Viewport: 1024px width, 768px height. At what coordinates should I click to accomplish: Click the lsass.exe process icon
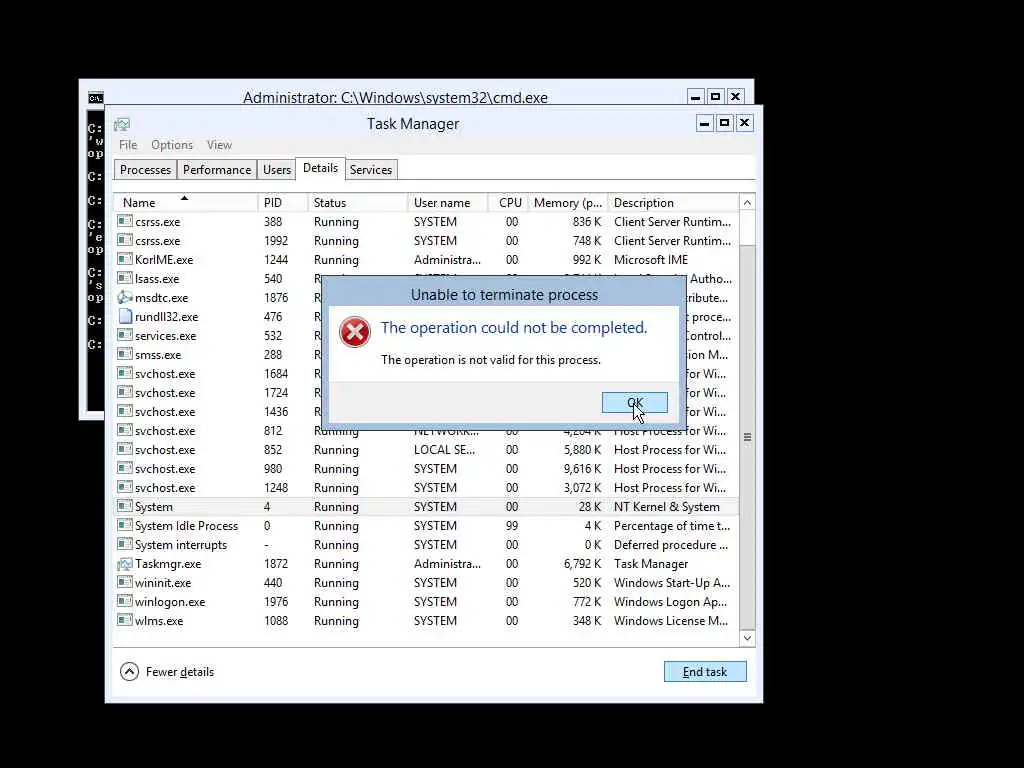click(x=125, y=278)
